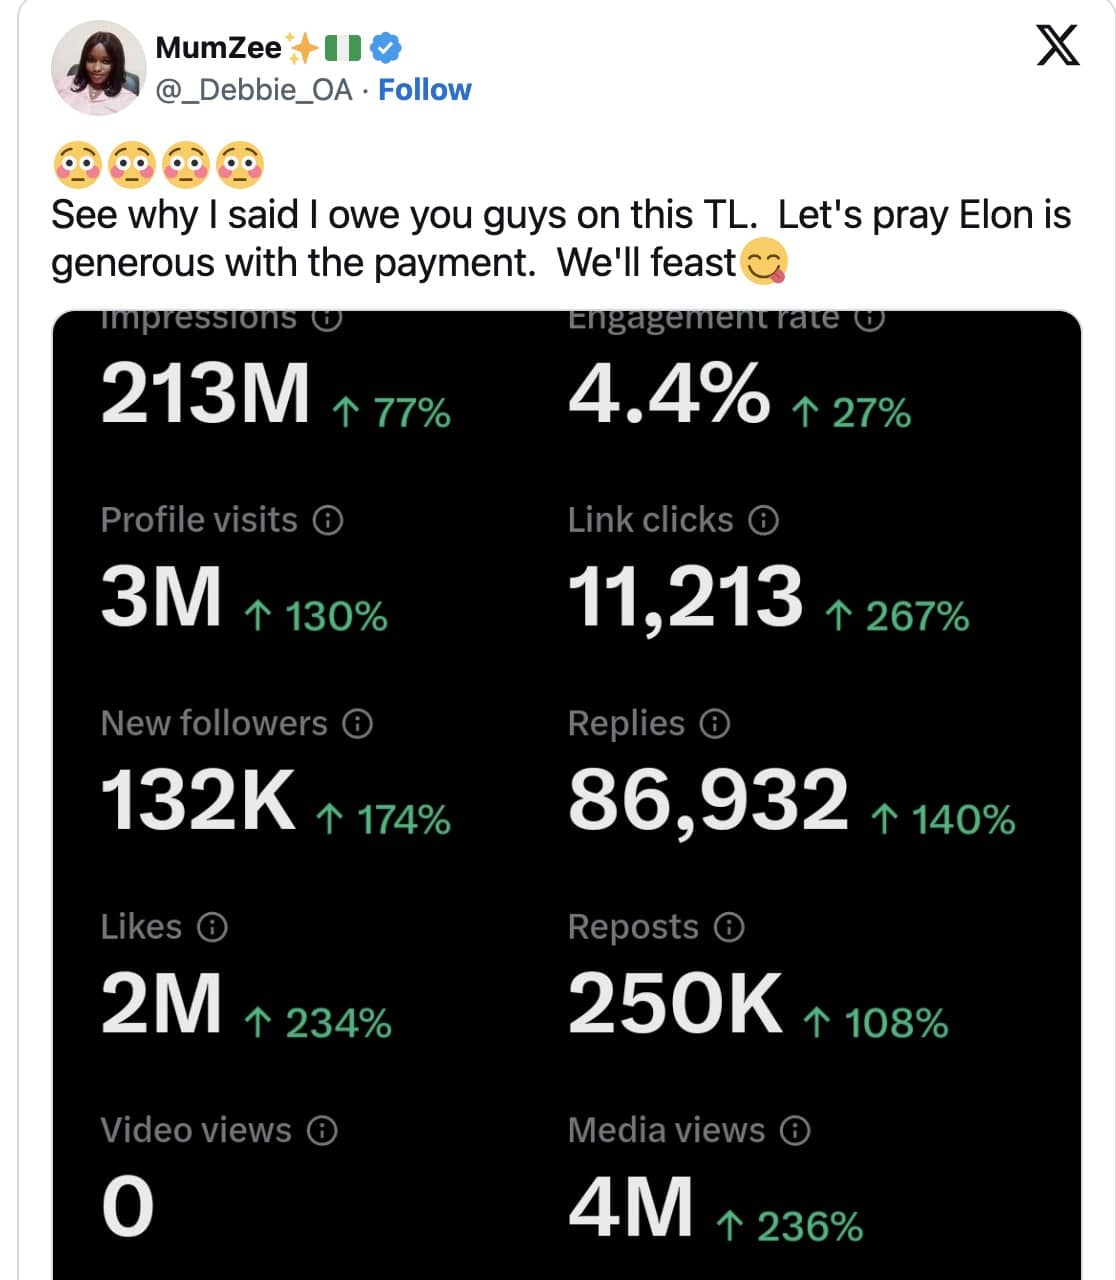Click the Profile visits info icon
This screenshot has width=1116, height=1280.
tap(327, 520)
